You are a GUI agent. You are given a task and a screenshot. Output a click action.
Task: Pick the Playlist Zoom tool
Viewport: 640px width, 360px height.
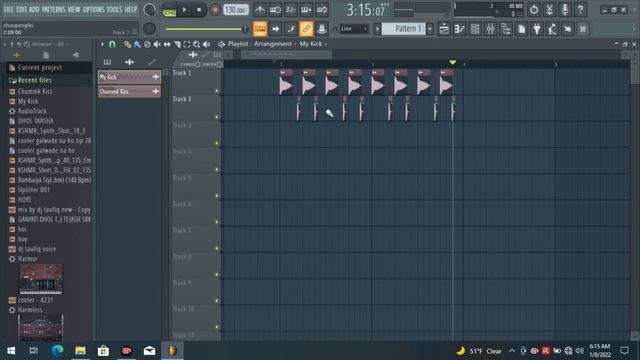[x=196, y=44]
